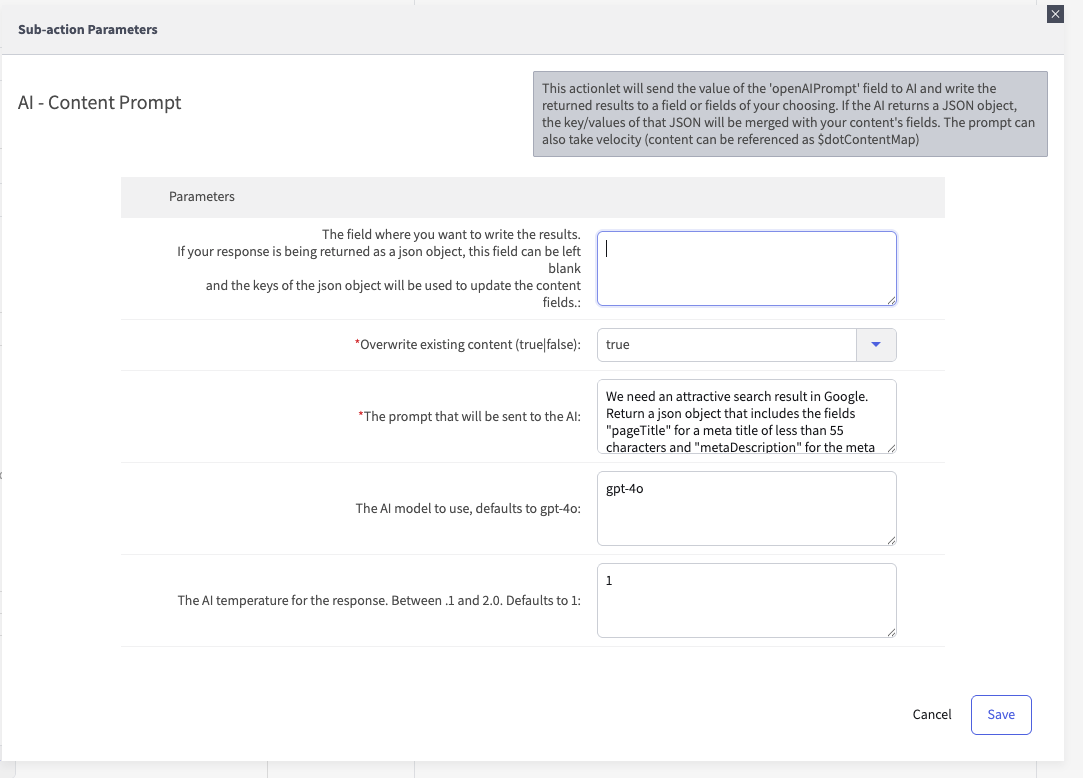Viewport: 1083px width, 778px height.
Task: Click the 'AI model to use' label
Action: coord(468,509)
